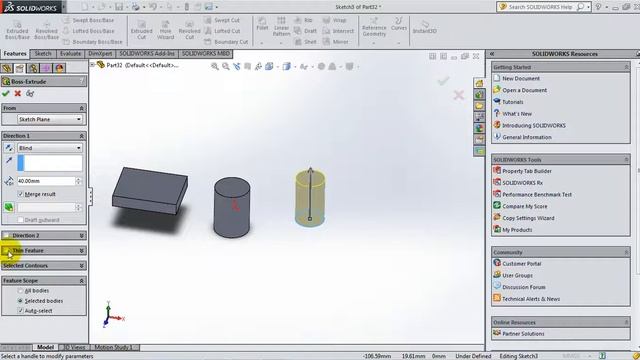This screenshot has height=360, width=640.
Task: Click New Document link
Action: (x=521, y=78)
